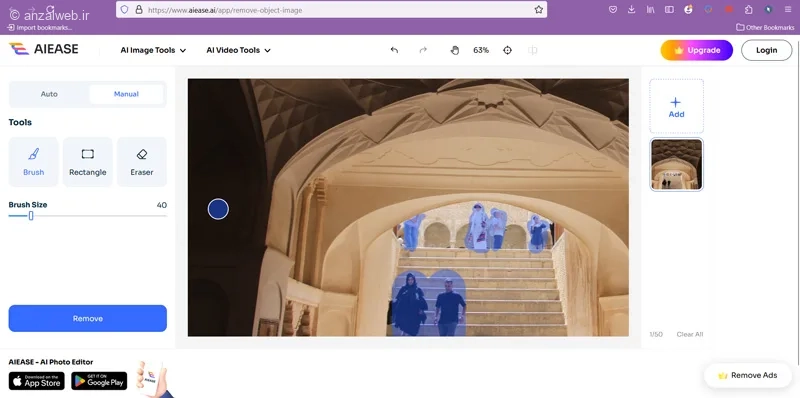
Task: Click the AIEASE logo
Action: [44, 49]
